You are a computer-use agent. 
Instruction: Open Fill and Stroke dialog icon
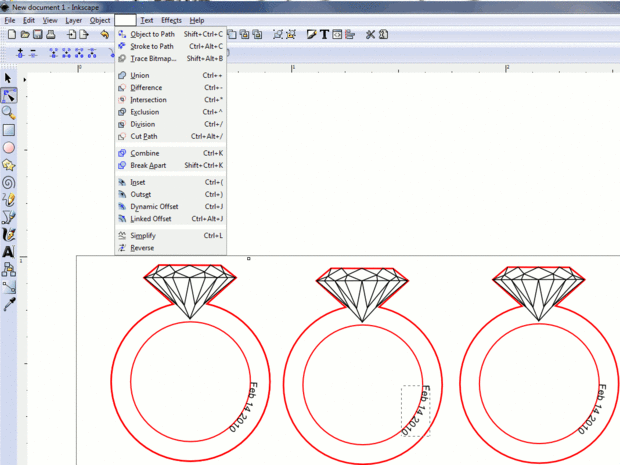[312, 34]
